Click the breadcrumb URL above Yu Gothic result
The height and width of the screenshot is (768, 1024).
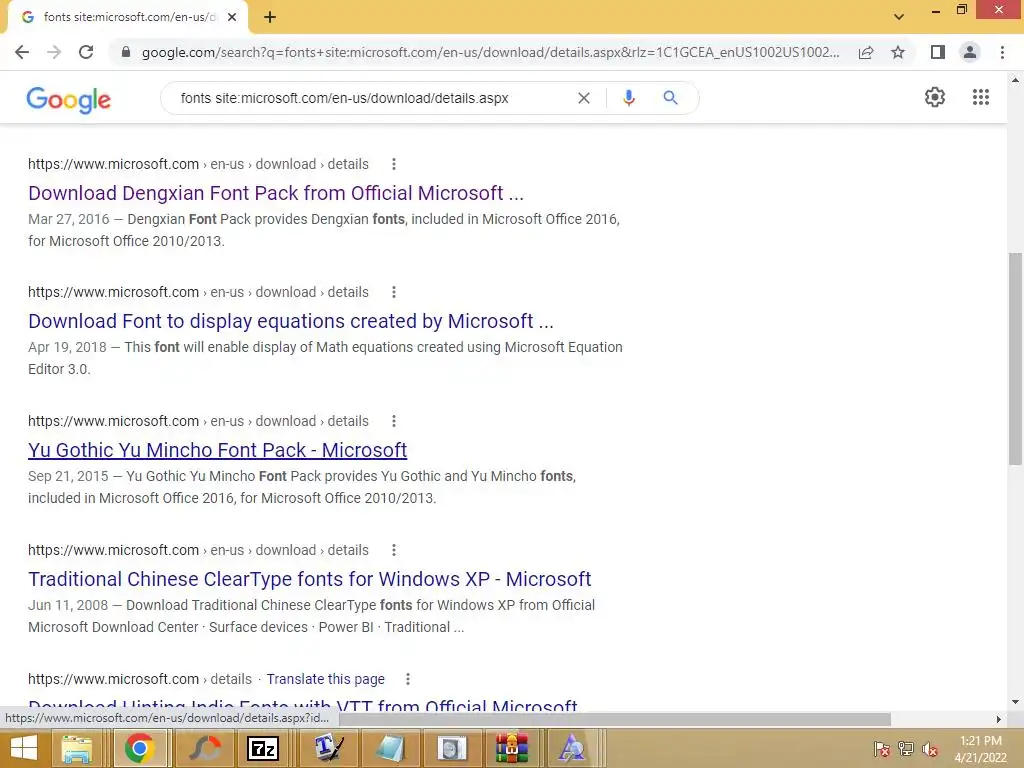click(x=199, y=421)
